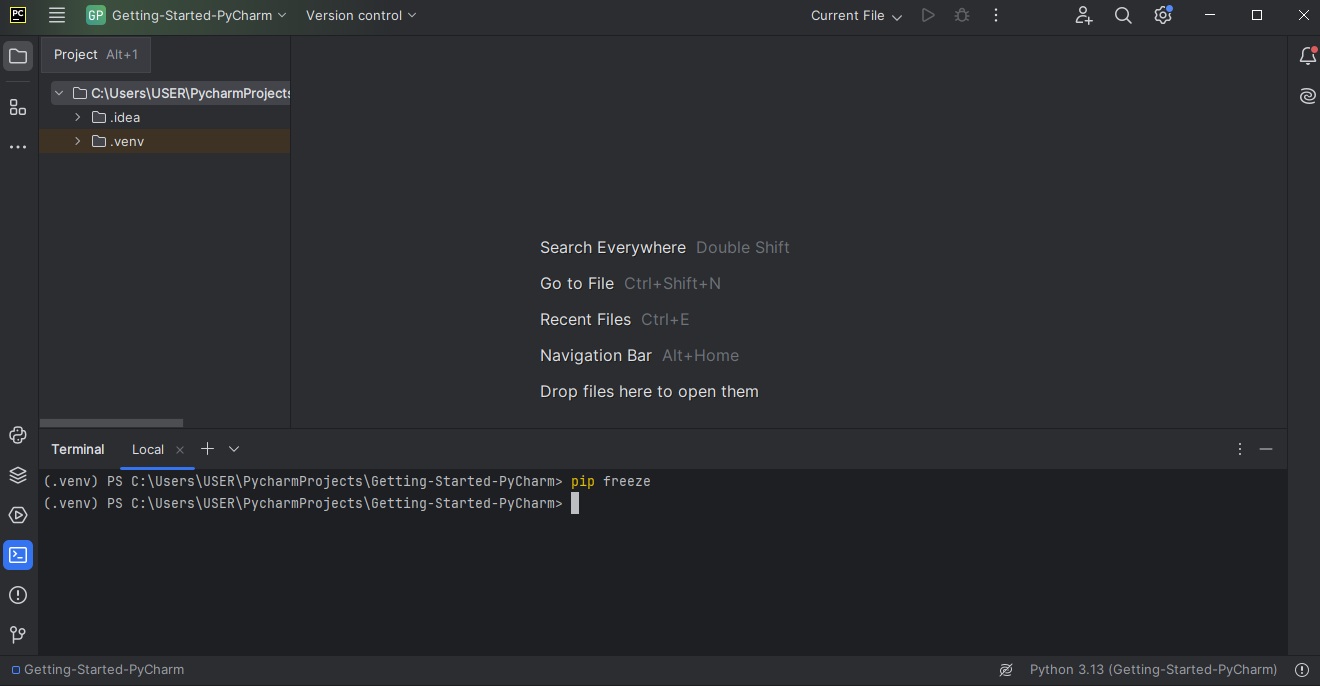Screen dimensions: 1320x686
Task: Expand the .idea folder chevron
Action: (78, 117)
